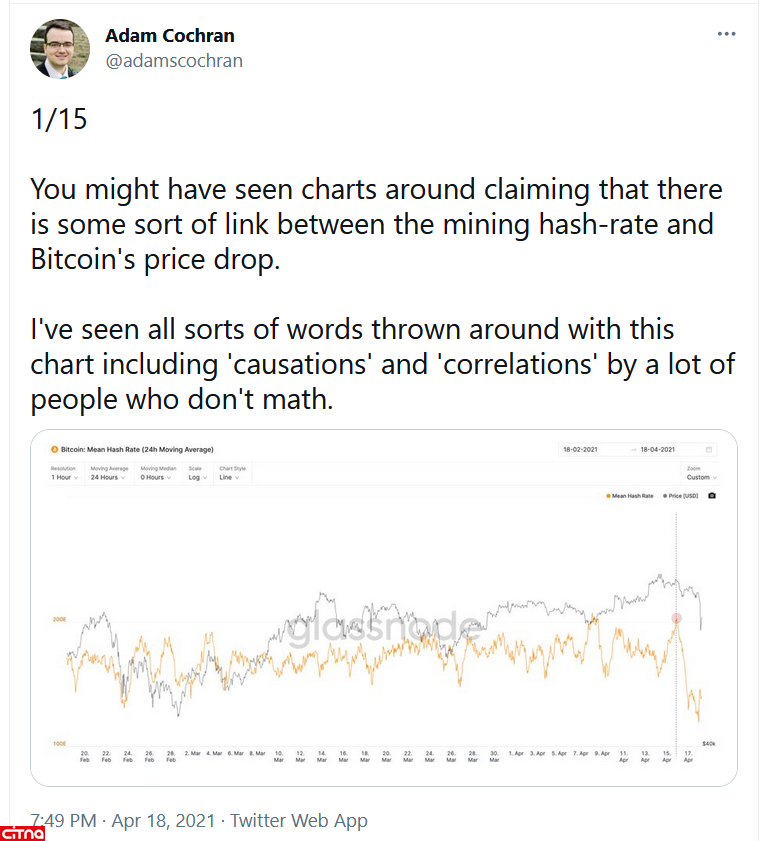Image resolution: width=773 pixels, height=841 pixels.
Task: Click Adam Cochran's profile avatar
Action: tap(61, 48)
